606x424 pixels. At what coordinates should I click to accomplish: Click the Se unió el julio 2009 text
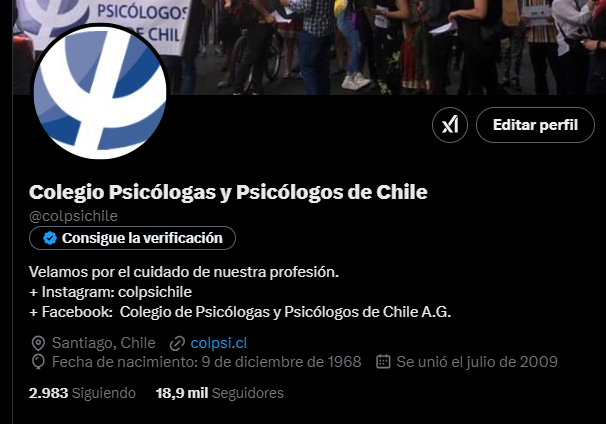point(477,362)
